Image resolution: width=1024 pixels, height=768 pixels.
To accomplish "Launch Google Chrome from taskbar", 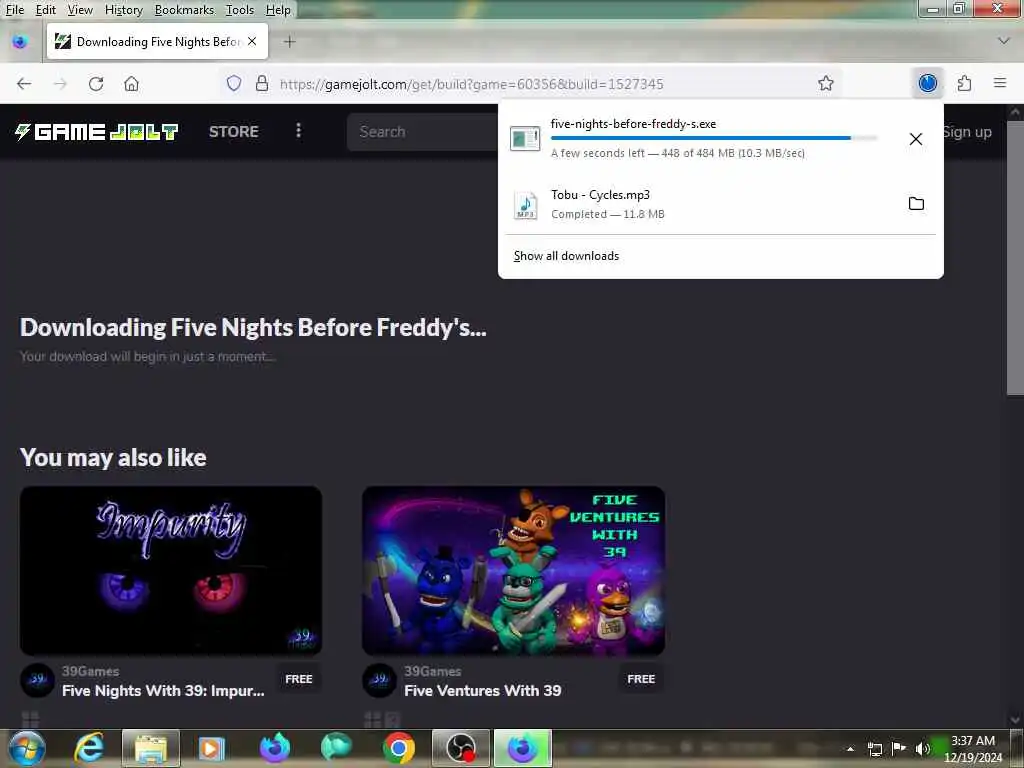I will (x=398, y=748).
